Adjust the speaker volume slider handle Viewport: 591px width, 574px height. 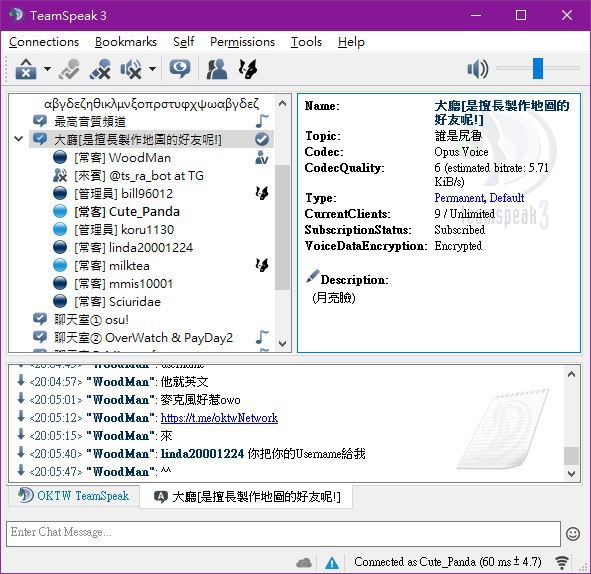pyautogui.click(x=538, y=69)
